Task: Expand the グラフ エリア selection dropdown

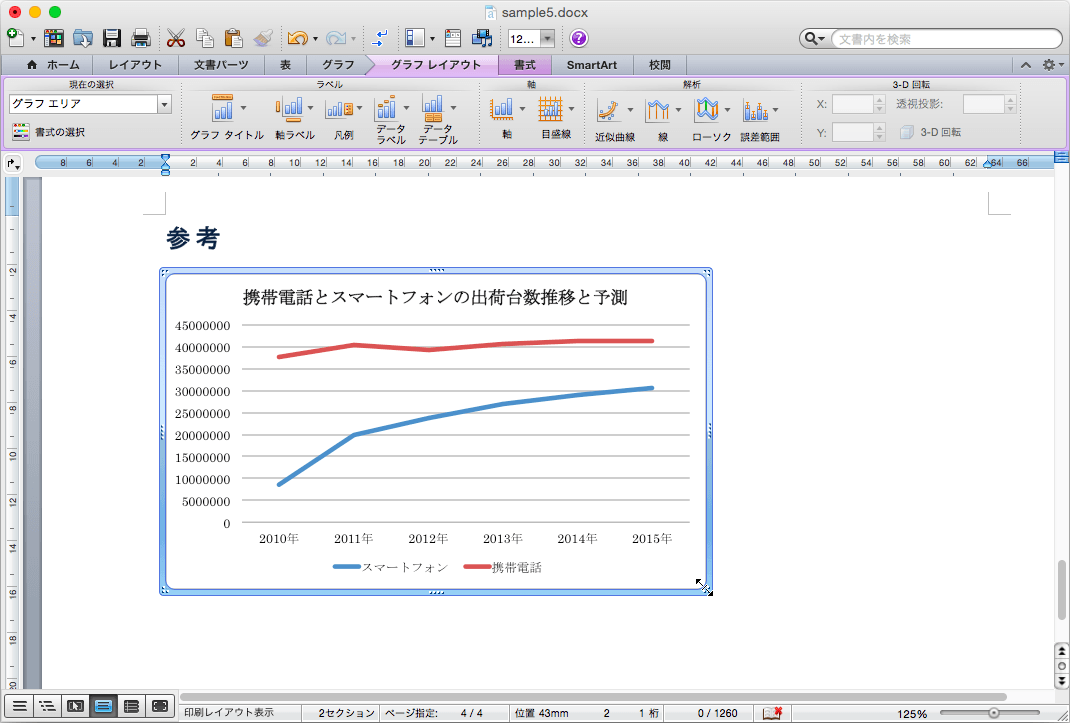Action: 164,104
